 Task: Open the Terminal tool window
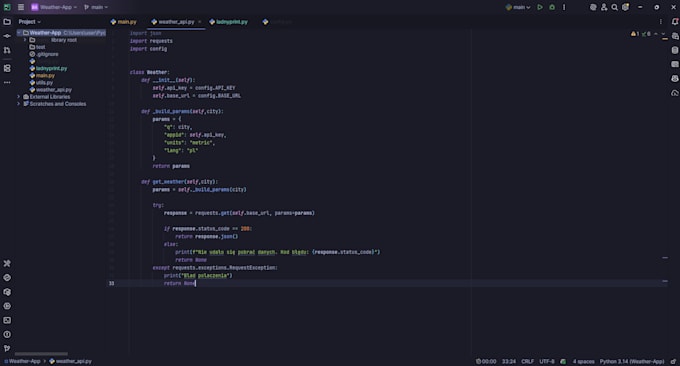coord(7,320)
